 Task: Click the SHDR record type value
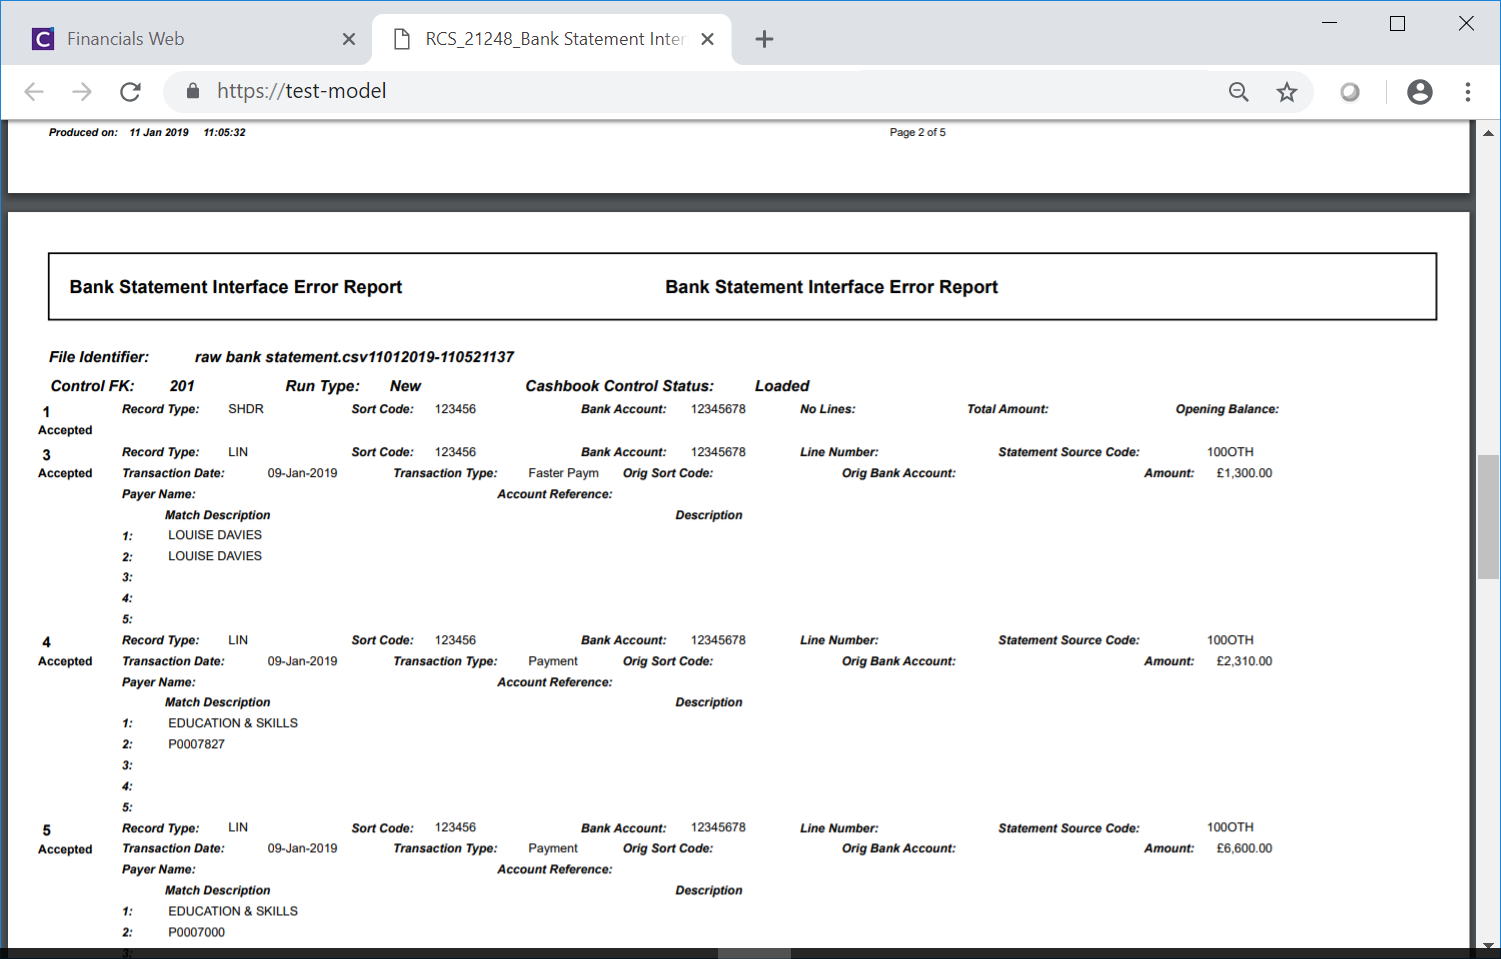(x=246, y=409)
